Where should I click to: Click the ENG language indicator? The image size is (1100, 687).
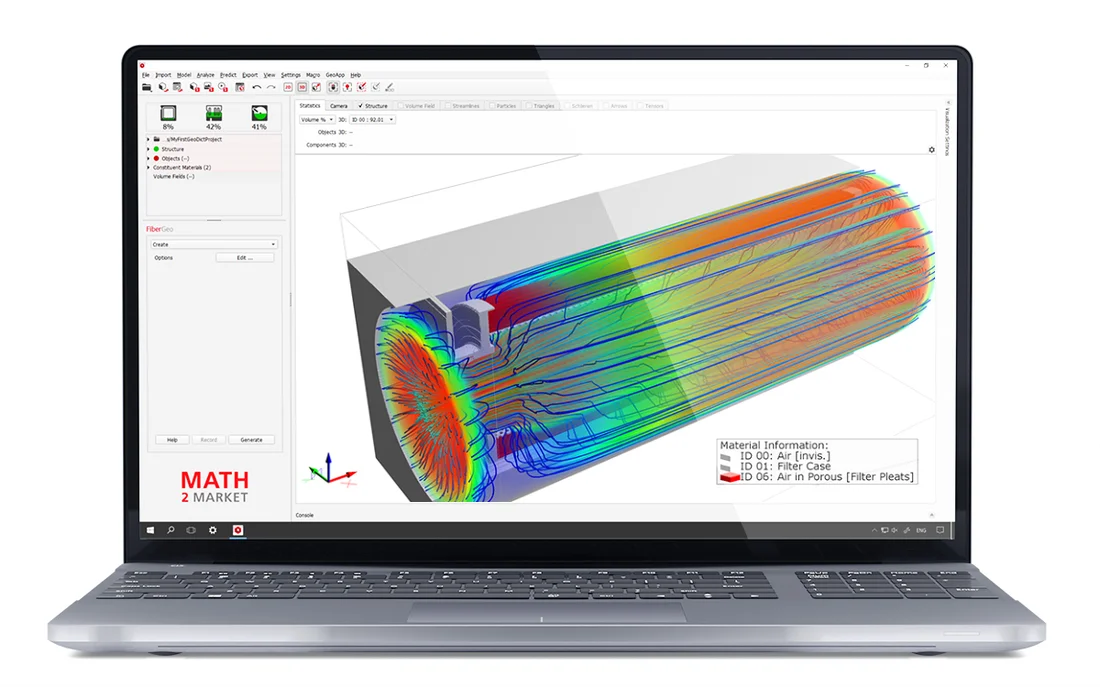click(921, 530)
